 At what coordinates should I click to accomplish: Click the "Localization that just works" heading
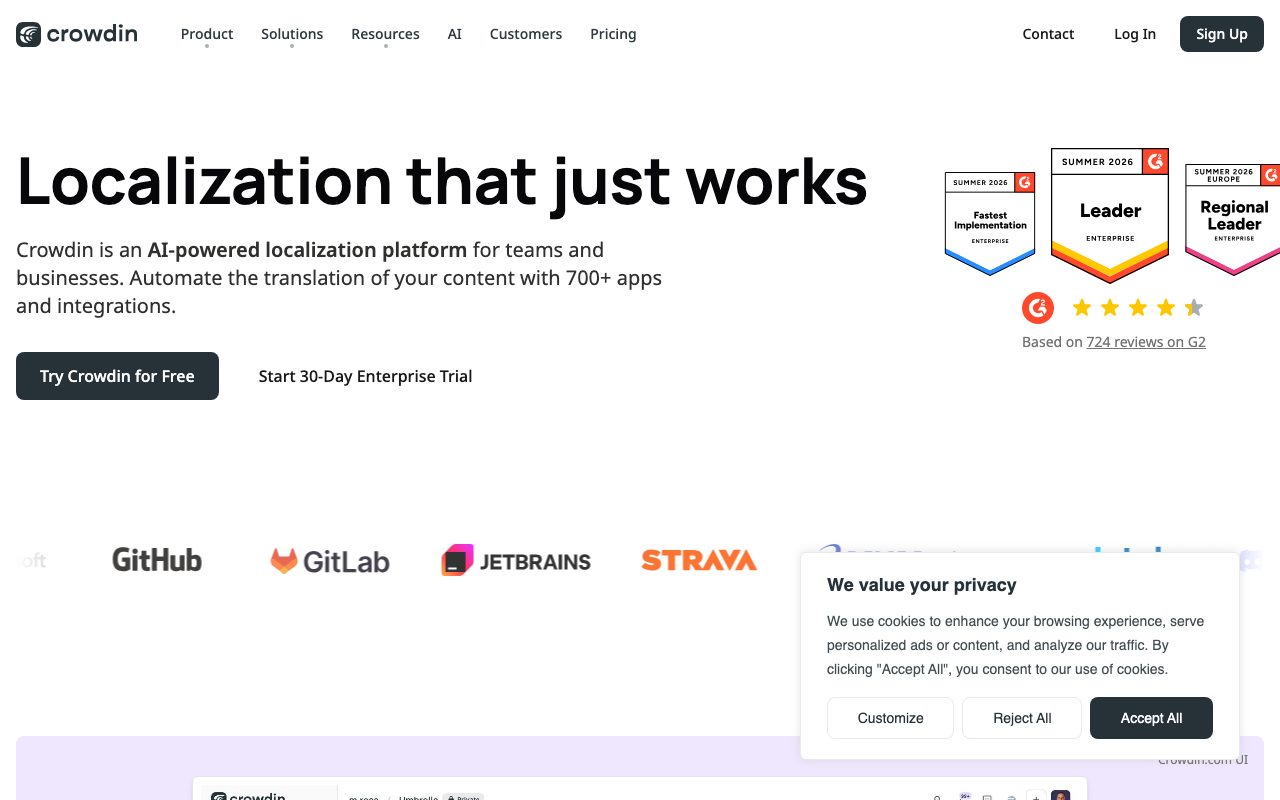pyautogui.click(x=442, y=181)
